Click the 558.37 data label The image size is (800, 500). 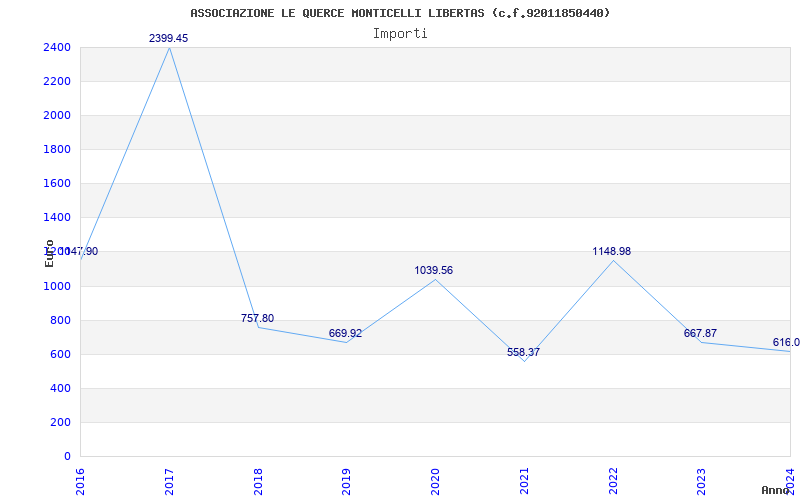(x=523, y=352)
